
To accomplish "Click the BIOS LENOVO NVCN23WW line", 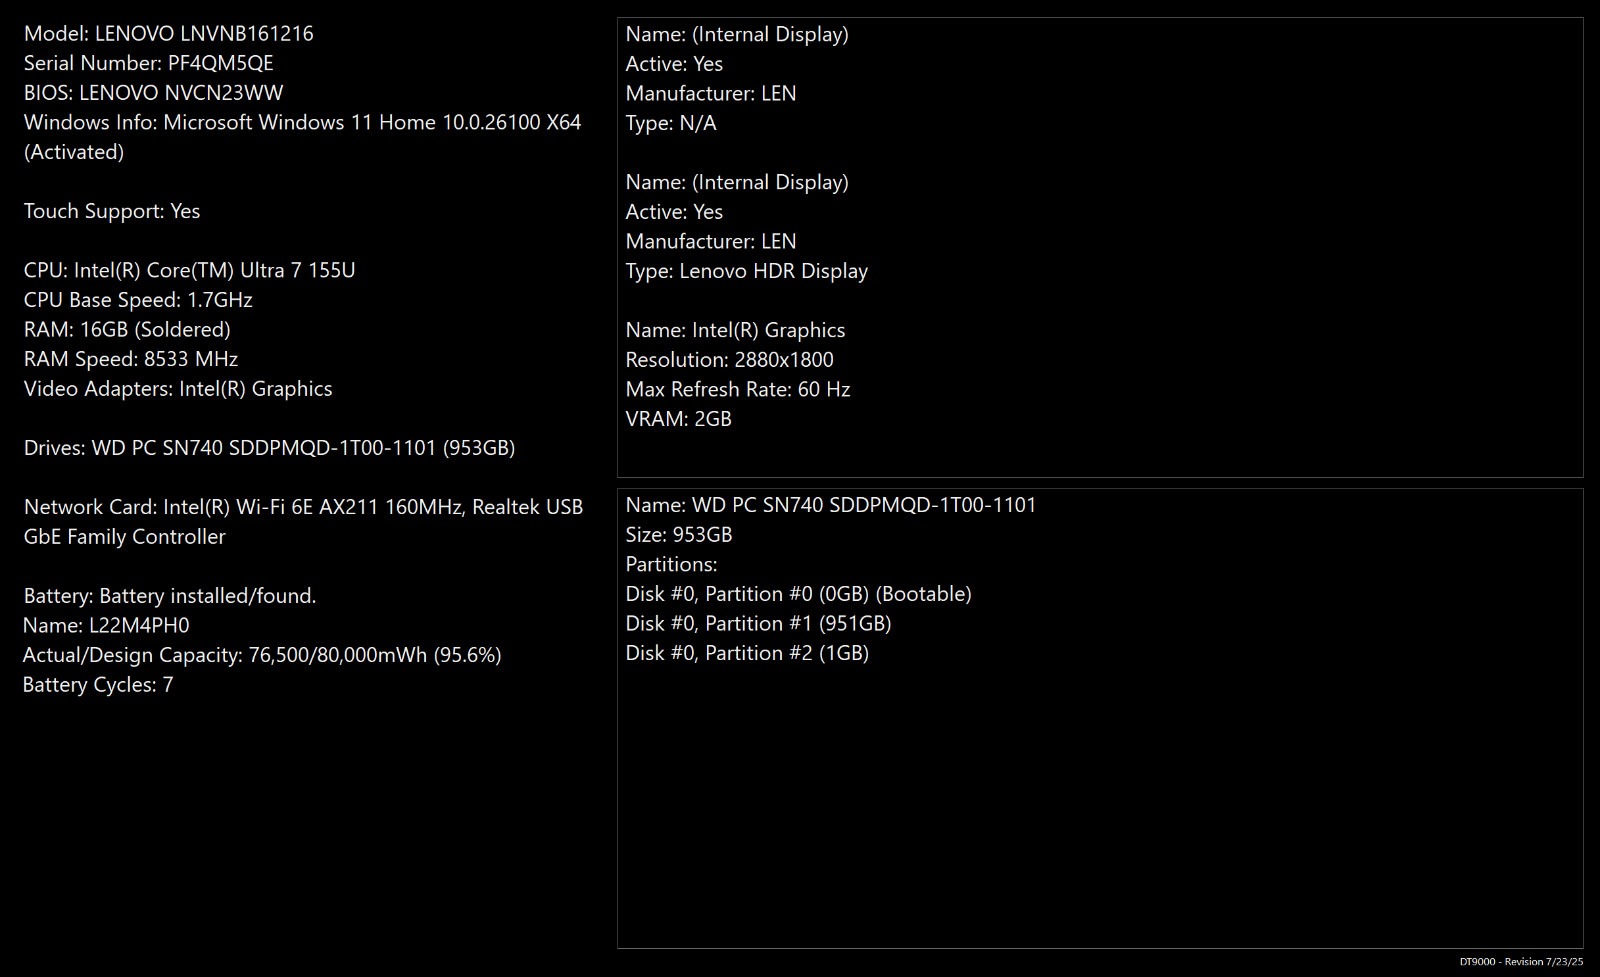I will pos(154,93).
